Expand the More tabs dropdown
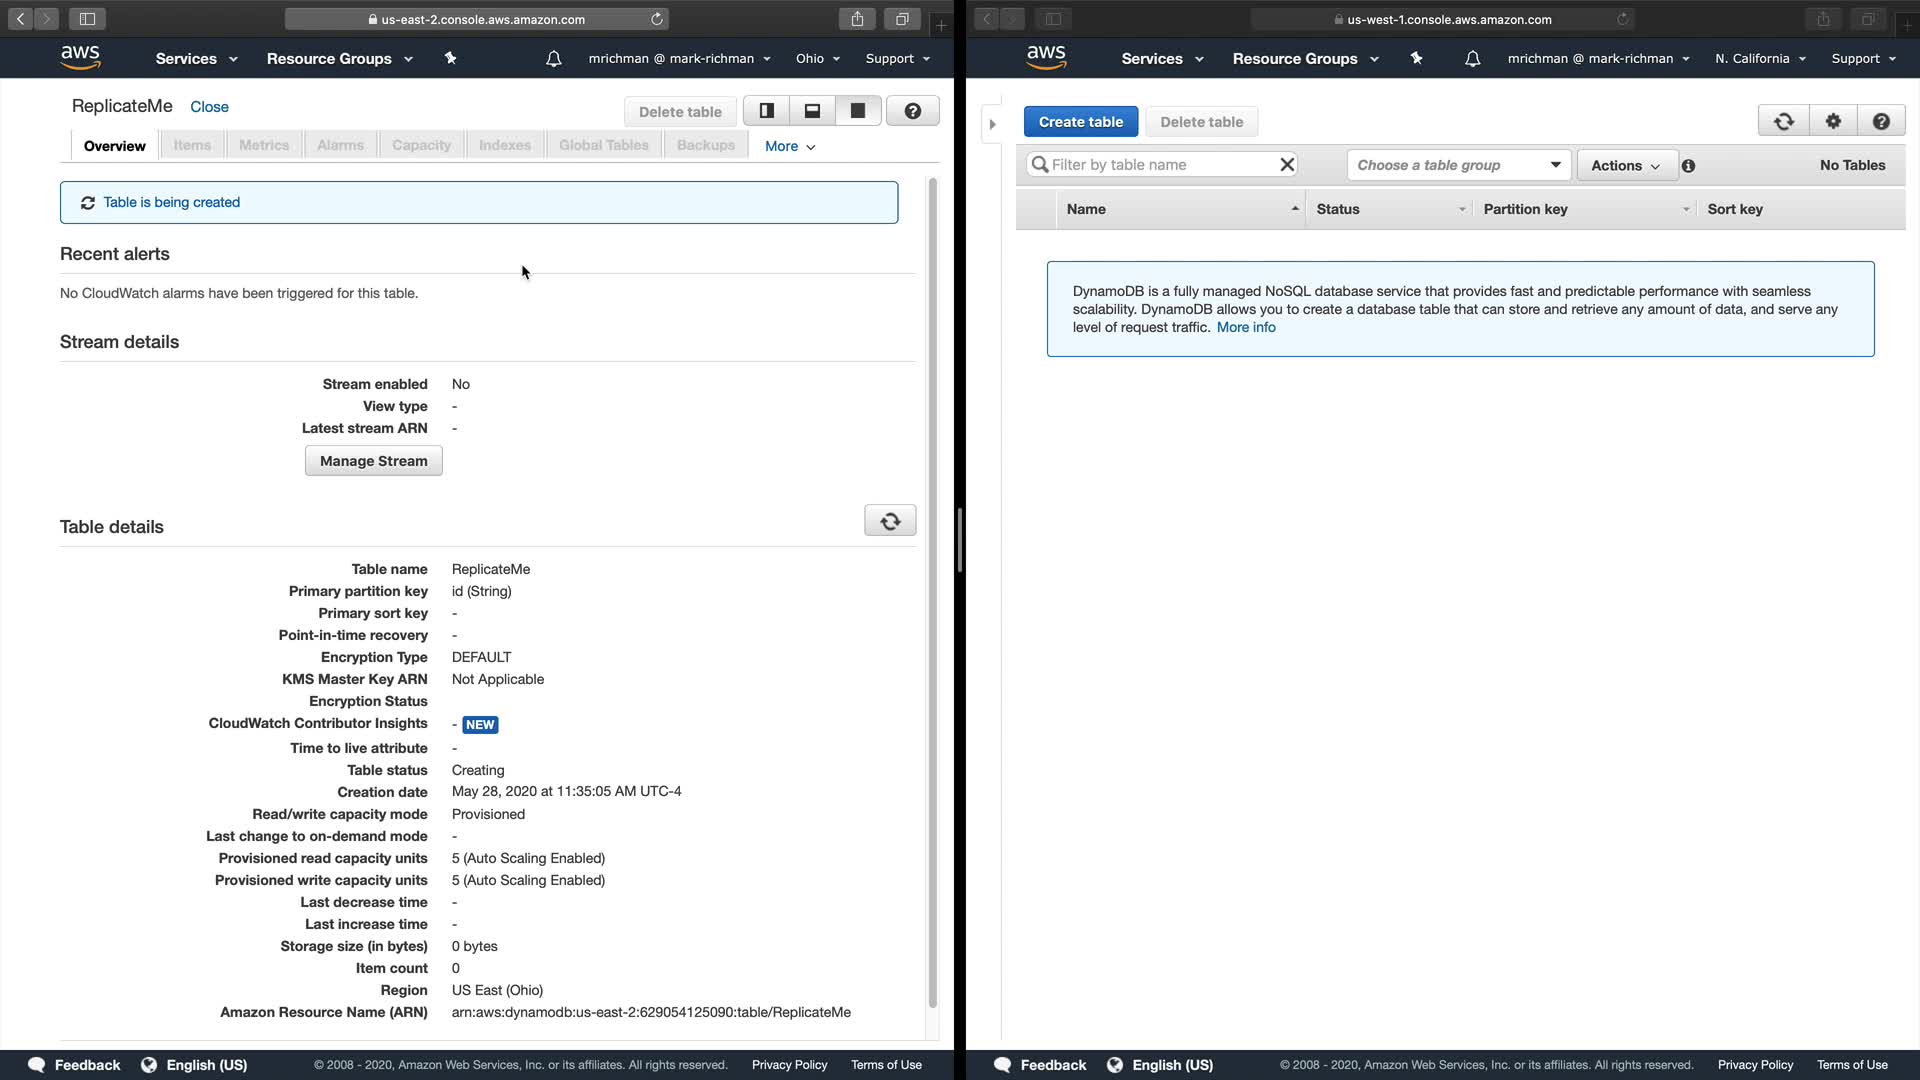The width and height of the screenshot is (1920, 1080). [x=789, y=146]
